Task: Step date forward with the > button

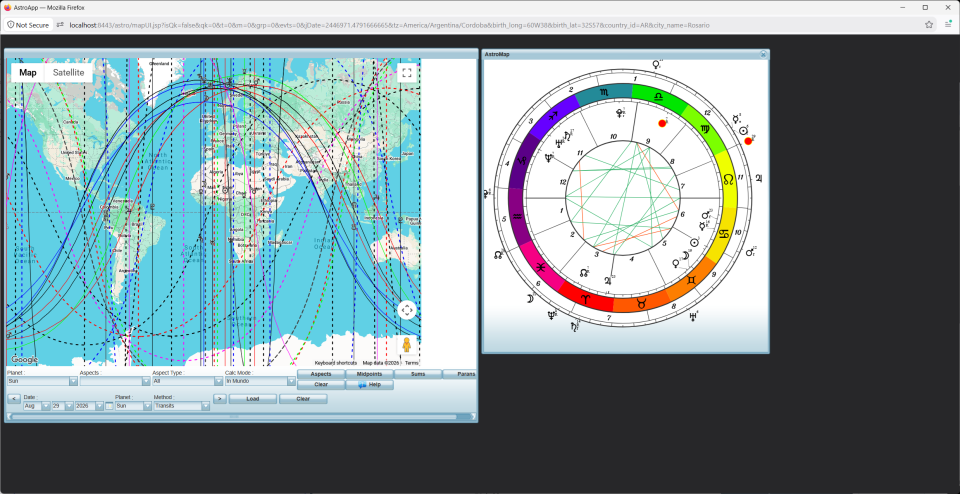Action: tap(220, 399)
